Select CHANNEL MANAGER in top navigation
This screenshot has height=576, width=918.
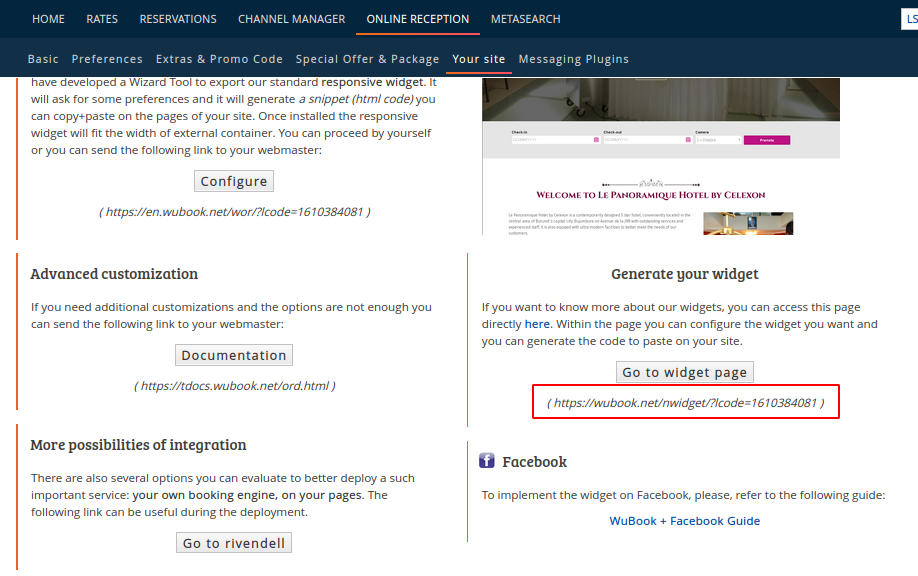(x=292, y=19)
